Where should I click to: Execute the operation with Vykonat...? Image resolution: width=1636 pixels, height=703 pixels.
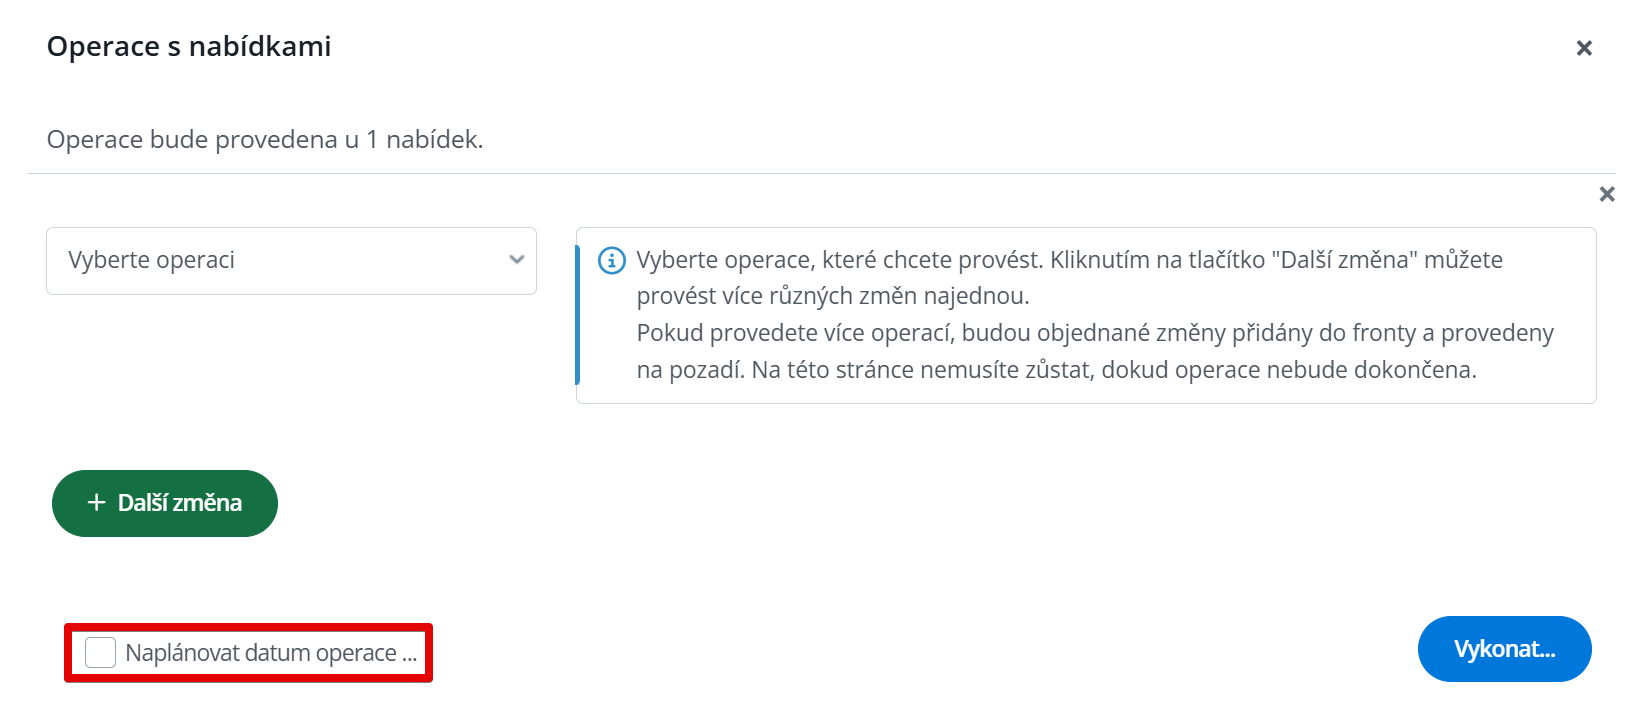coord(1504,649)
